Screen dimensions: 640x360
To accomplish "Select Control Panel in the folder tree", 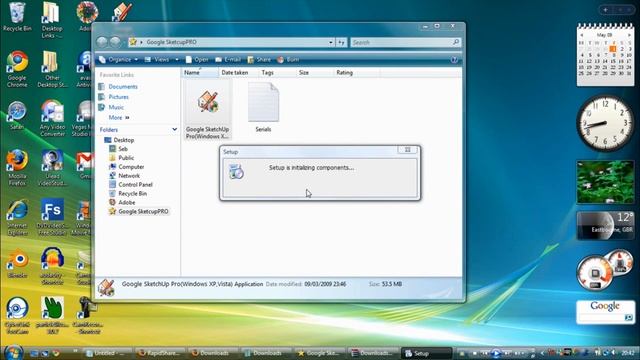I will pyautogui.click(x=131, y=184).
